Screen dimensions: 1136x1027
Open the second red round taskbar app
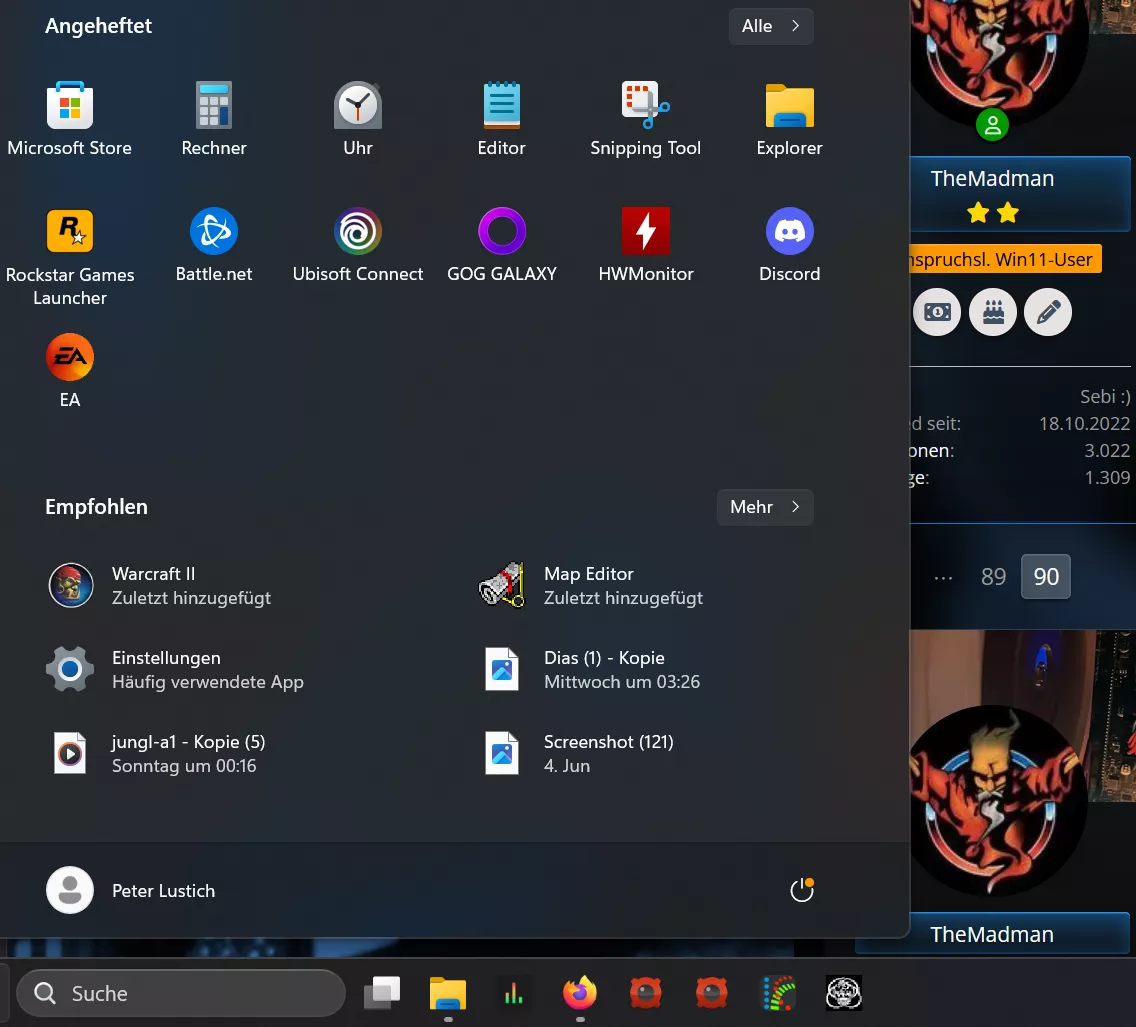click(x=711, y=993)
